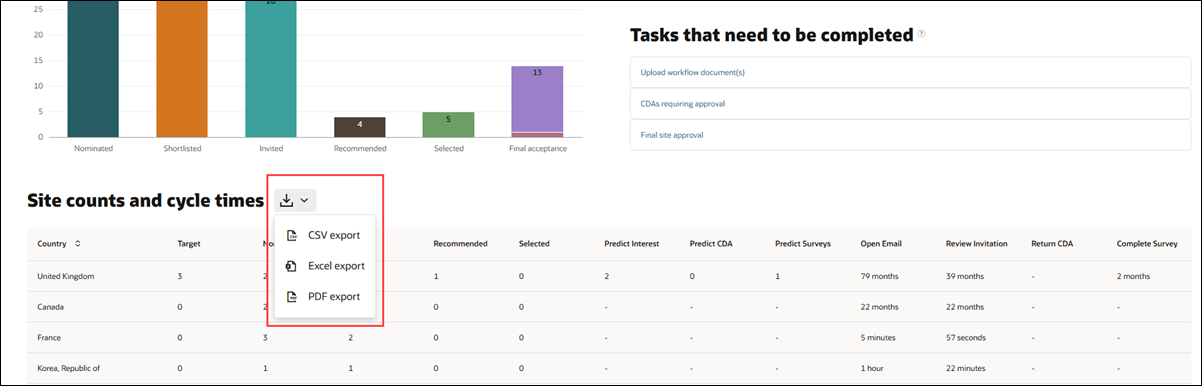Select CSV export from the menu
This screenshot has height=386, width=1202.
[x=325, y=235]
